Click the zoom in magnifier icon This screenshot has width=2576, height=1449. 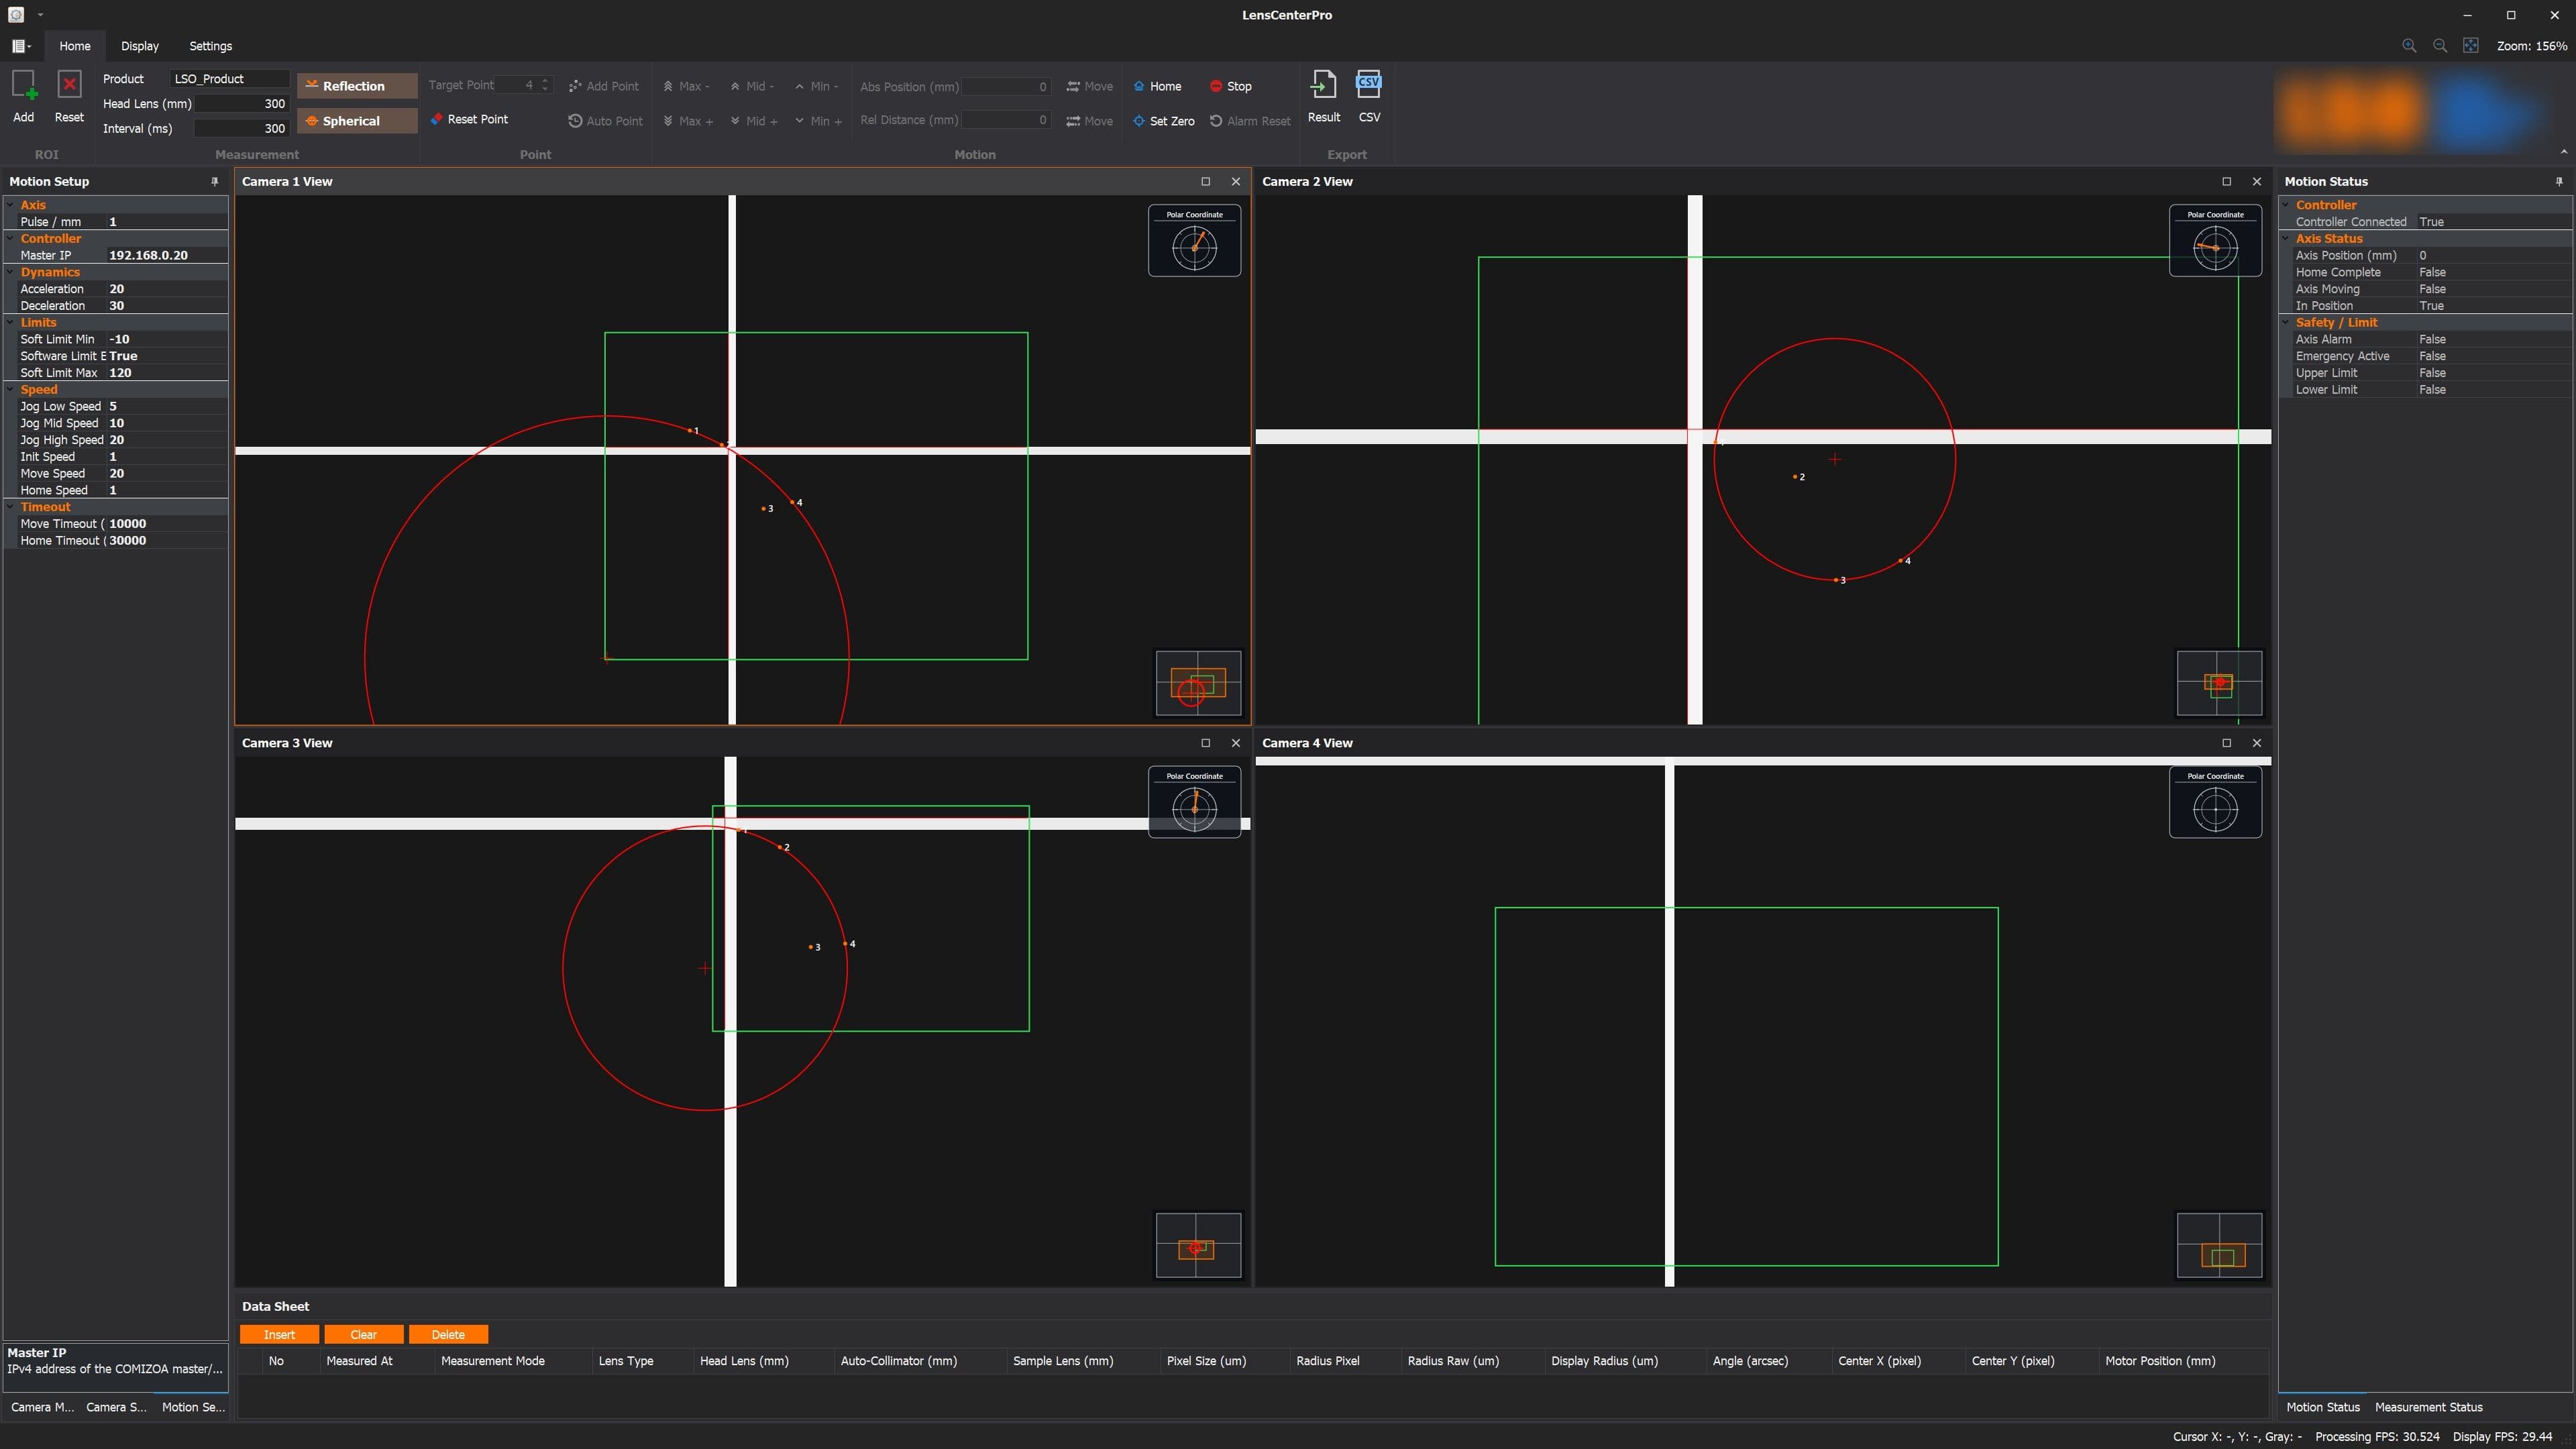[x=2409, y=46]
